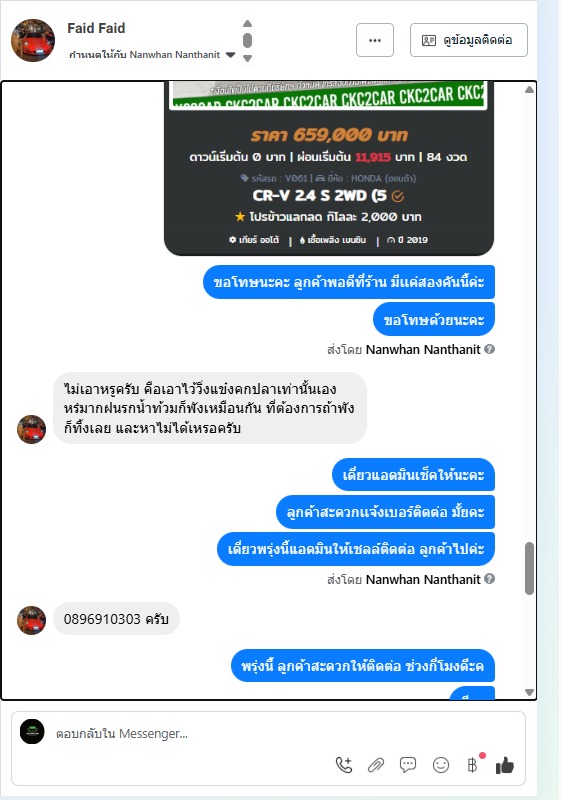Click the chat scrollbar thumb
Image resolution: width=562 pixels, height=800 pixels.
[x=529, y=568]
